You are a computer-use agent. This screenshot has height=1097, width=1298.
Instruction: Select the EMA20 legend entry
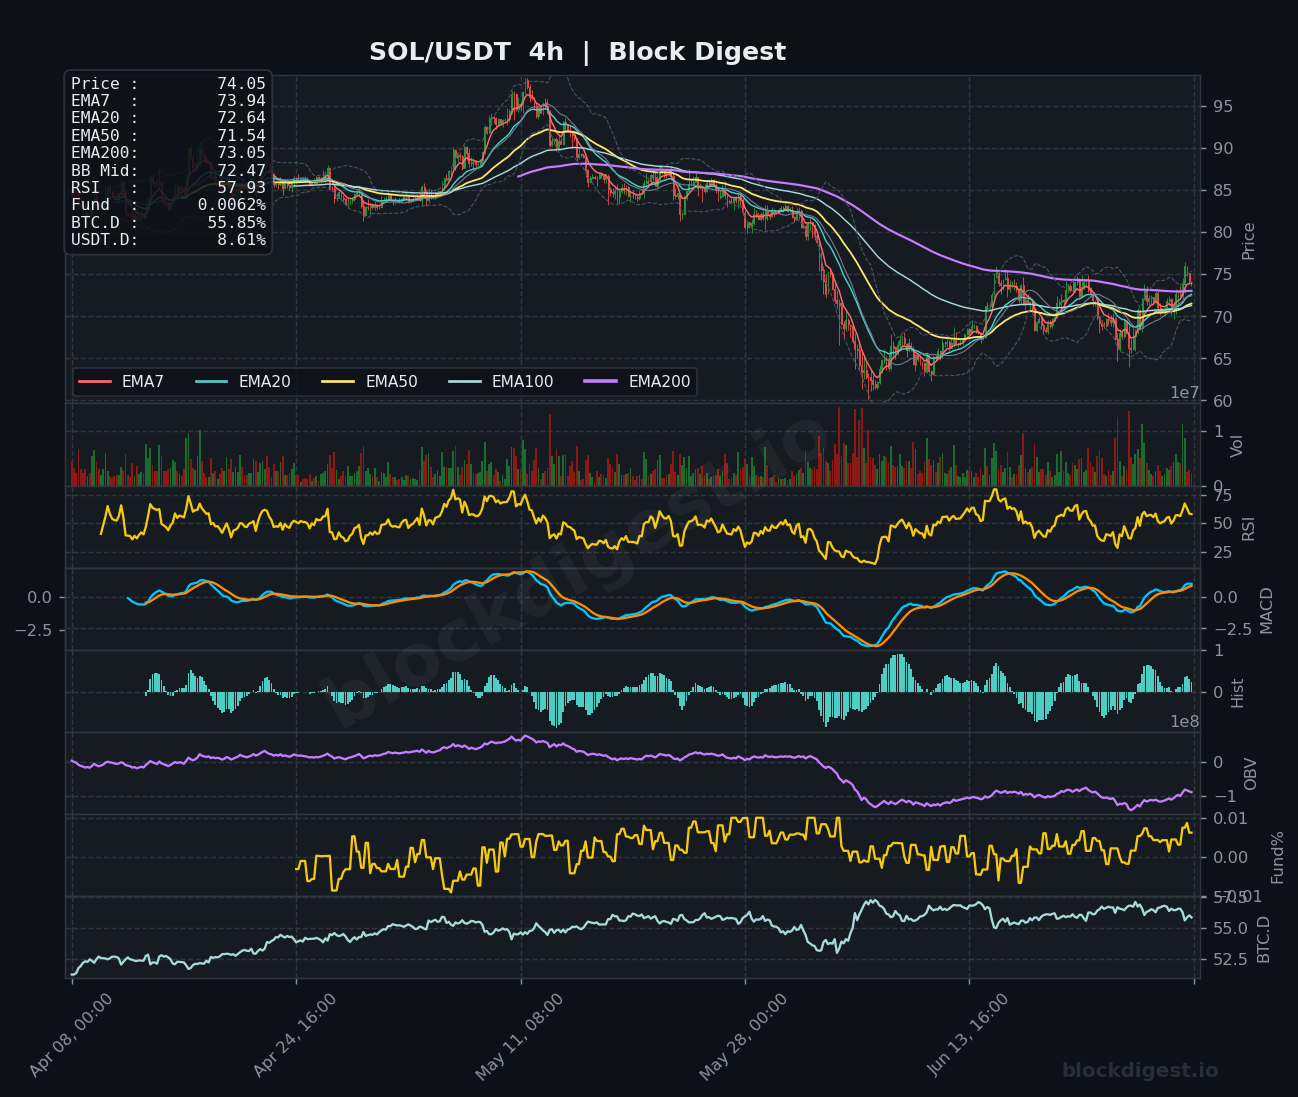click(x=243, y=382)
